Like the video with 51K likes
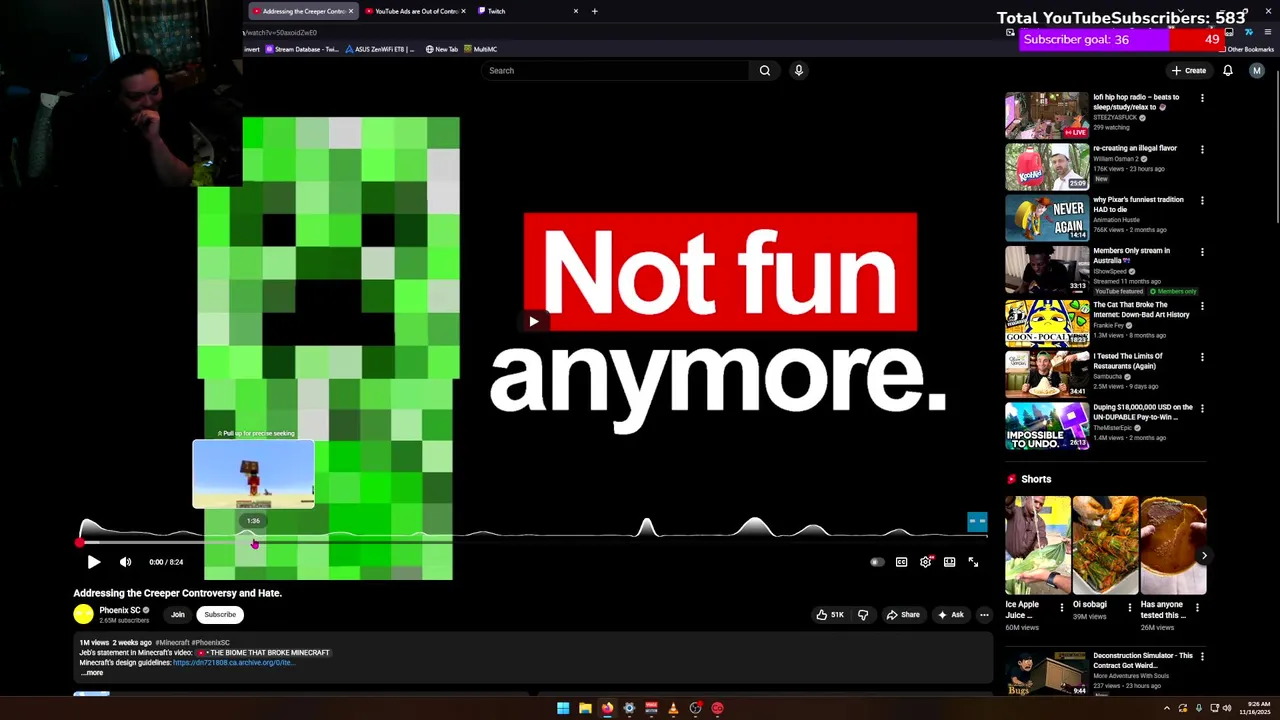 pos(830,615)
